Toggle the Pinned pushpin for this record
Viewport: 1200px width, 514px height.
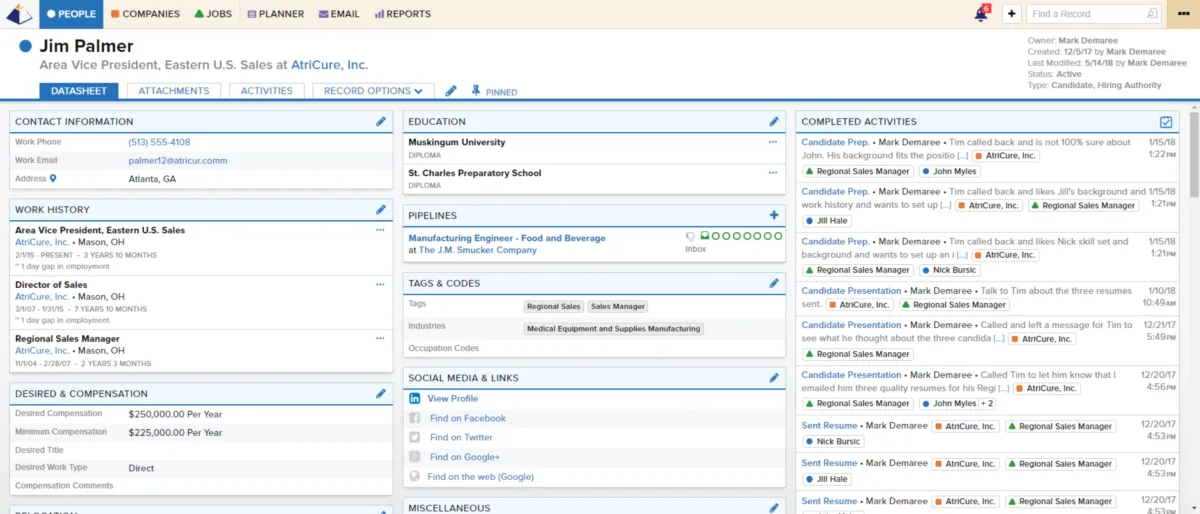pos(476,91)
